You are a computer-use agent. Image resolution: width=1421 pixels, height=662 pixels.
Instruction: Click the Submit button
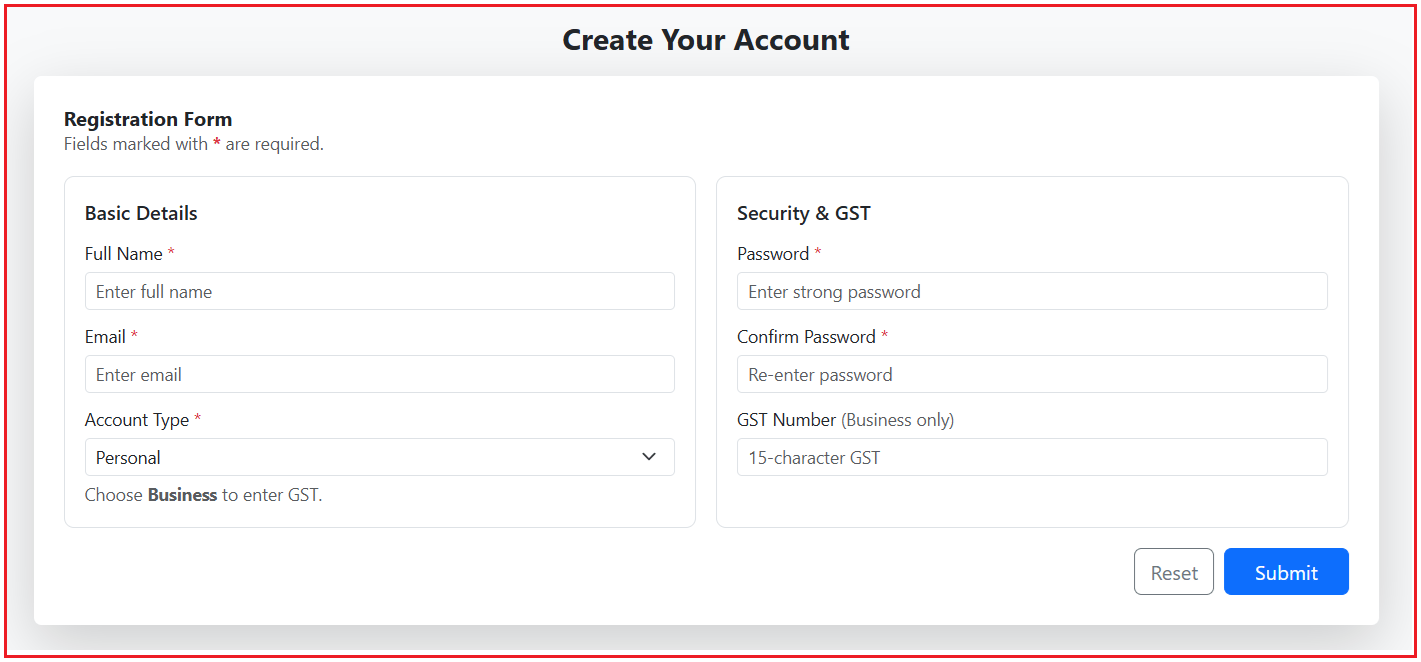(1286, 571)
